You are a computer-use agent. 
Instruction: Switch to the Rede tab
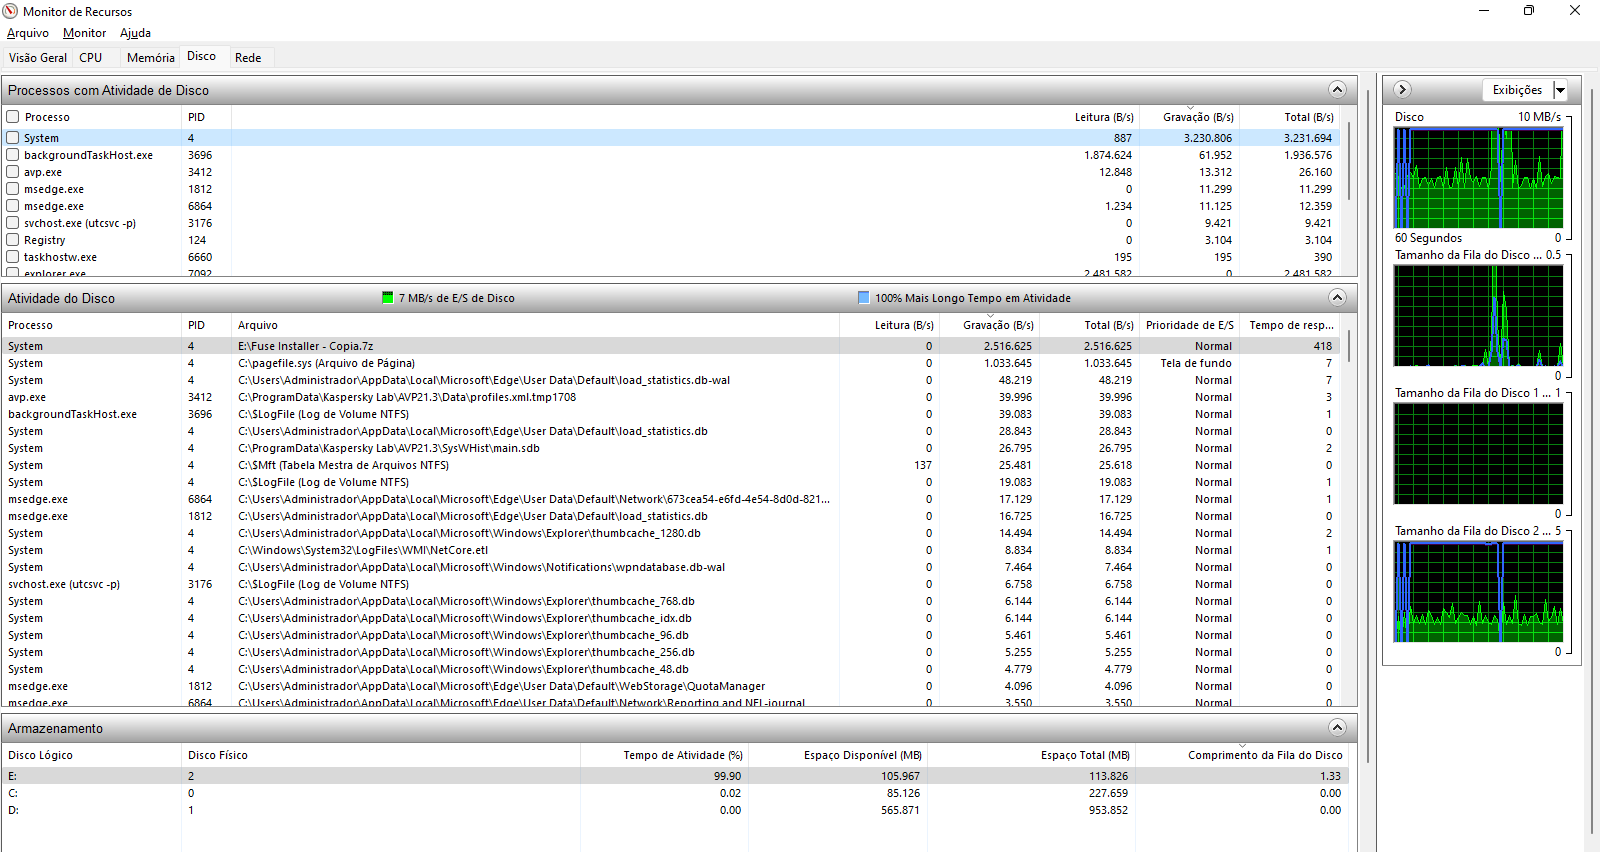(x=248, y=58)
